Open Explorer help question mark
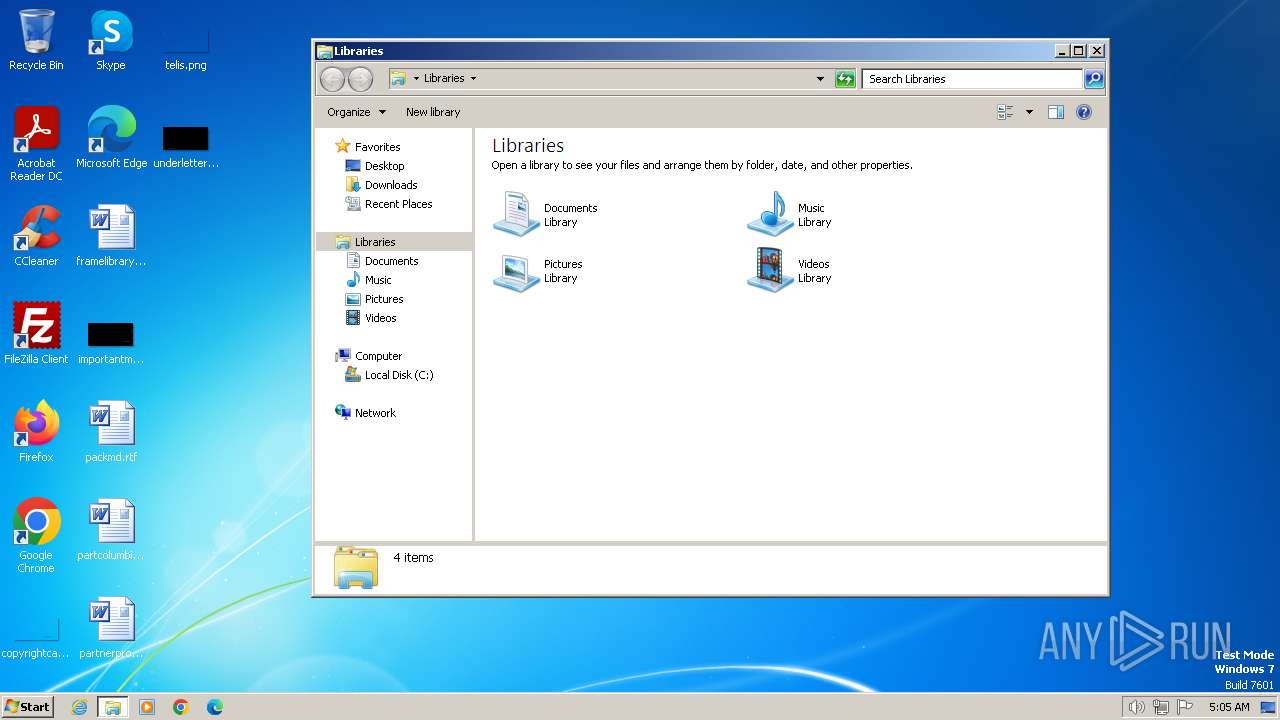 coord(1084,112)
